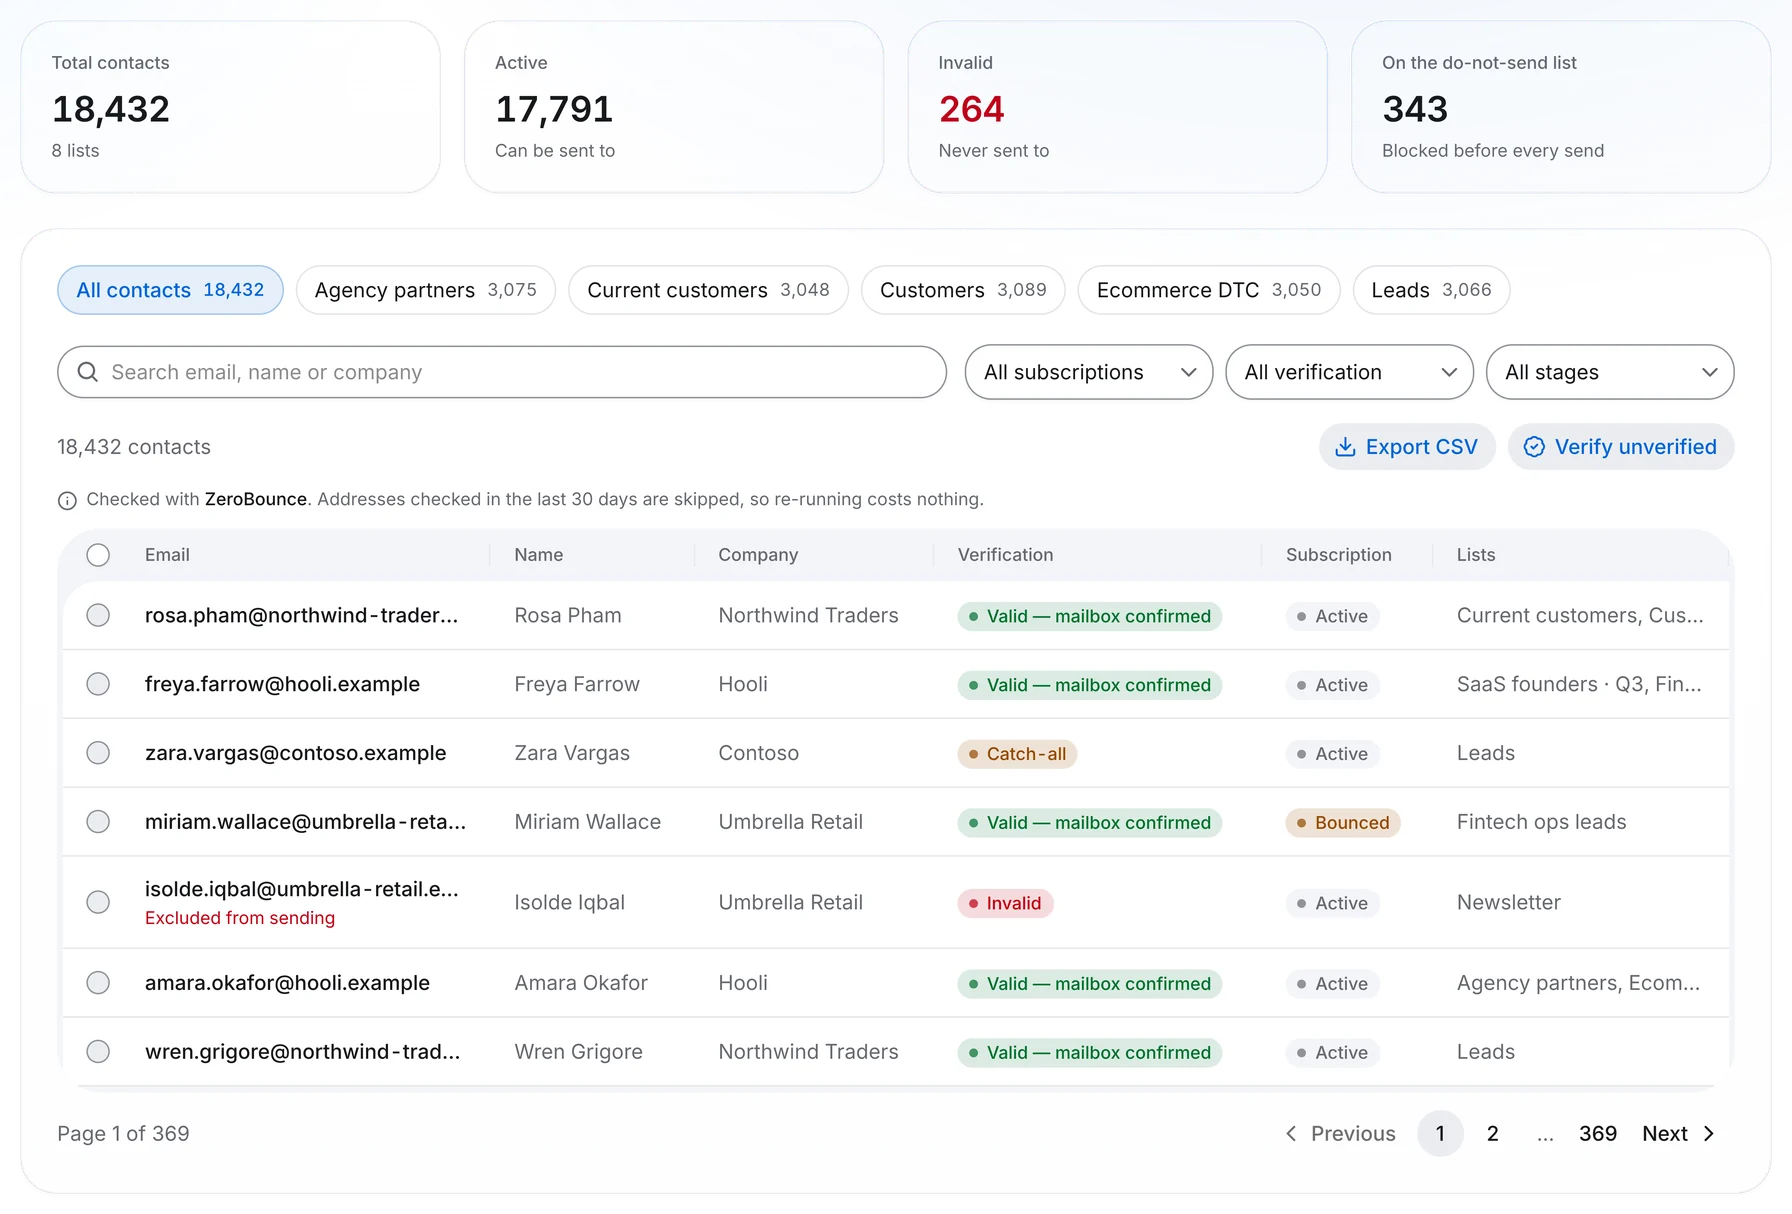This screenshot has height=1214, width=1792.
Task: Check the miriam.wallace row checkbox
Action: pos(98,822)
